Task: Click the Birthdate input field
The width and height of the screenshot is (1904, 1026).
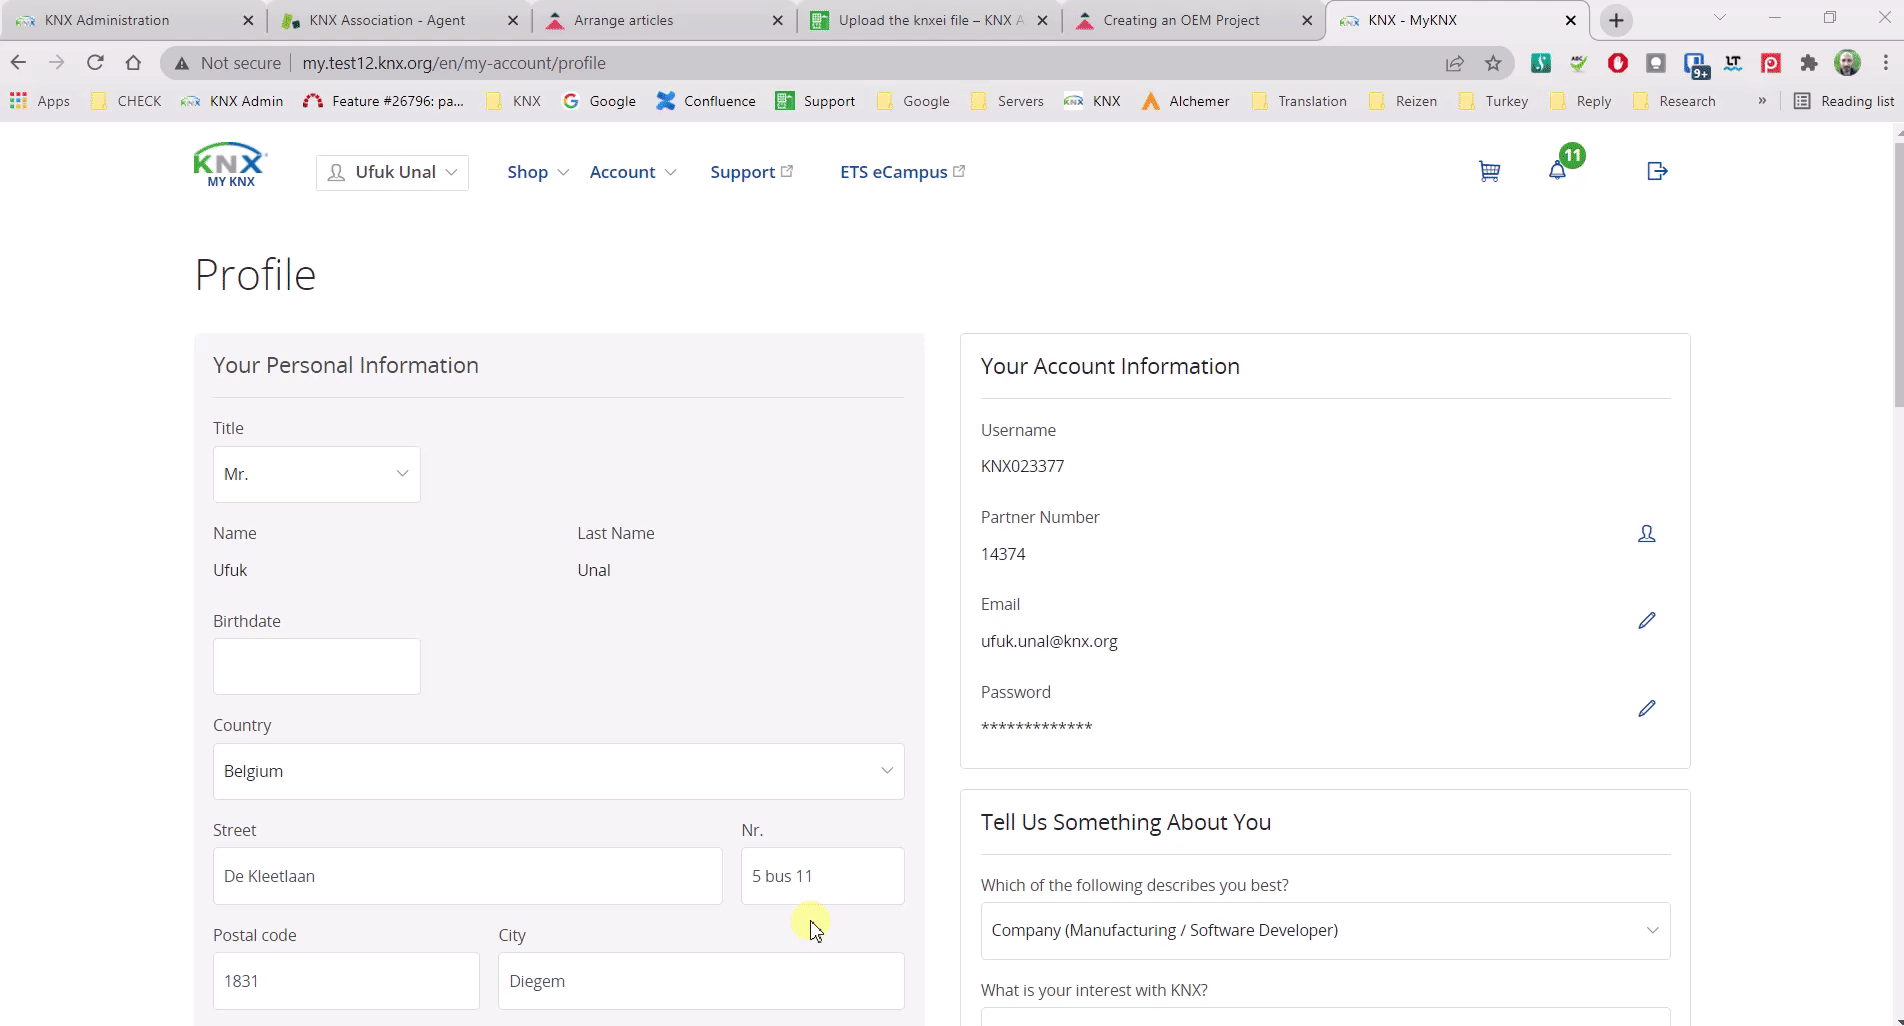Action: 317,666
